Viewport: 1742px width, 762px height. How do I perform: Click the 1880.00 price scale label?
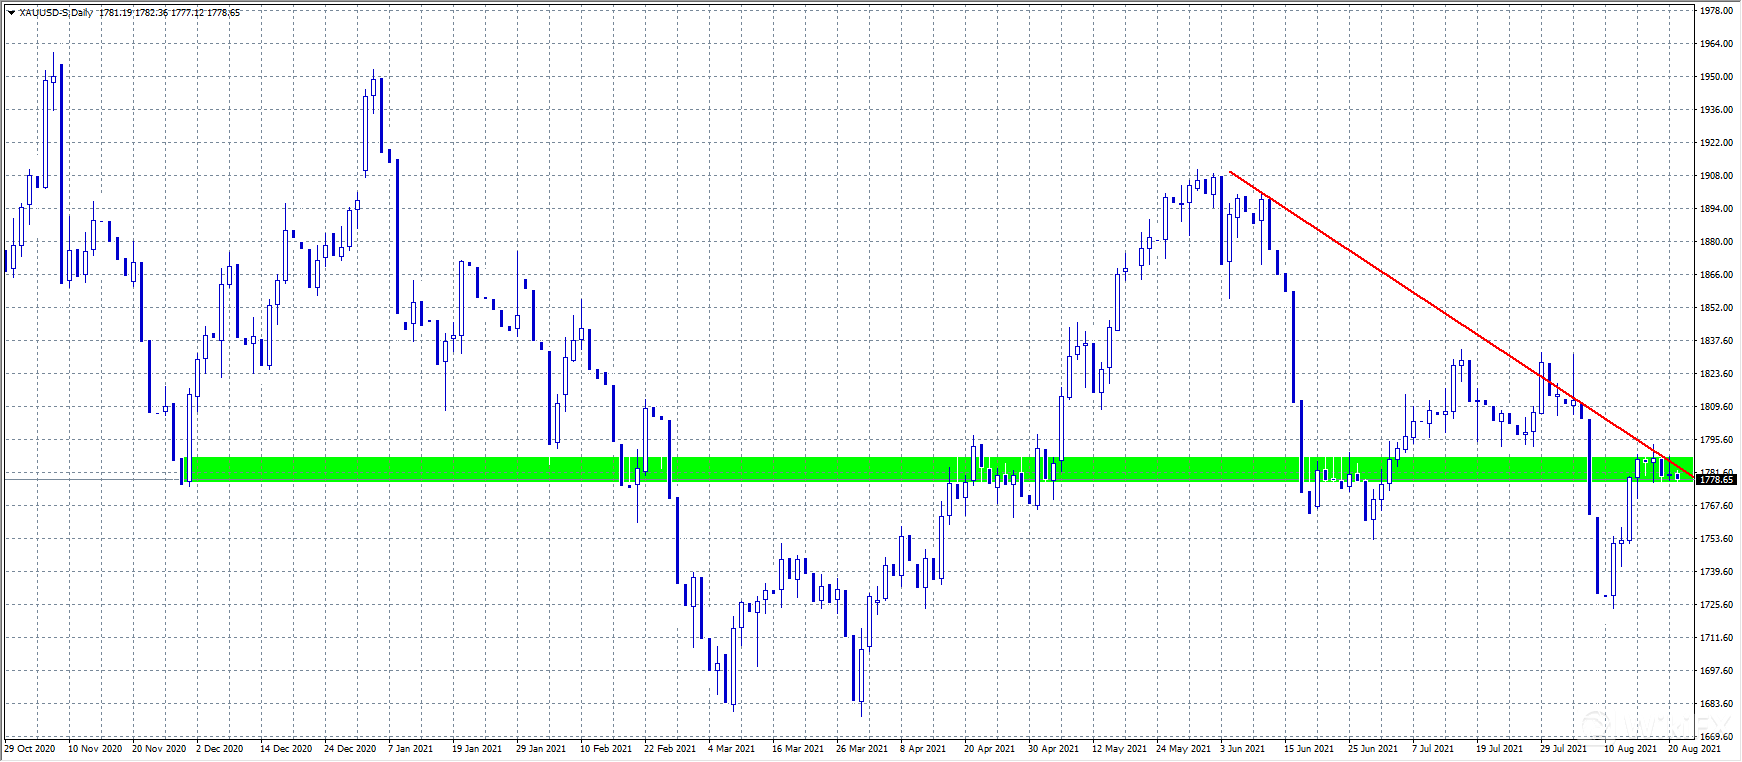[x=1716, y=242]
